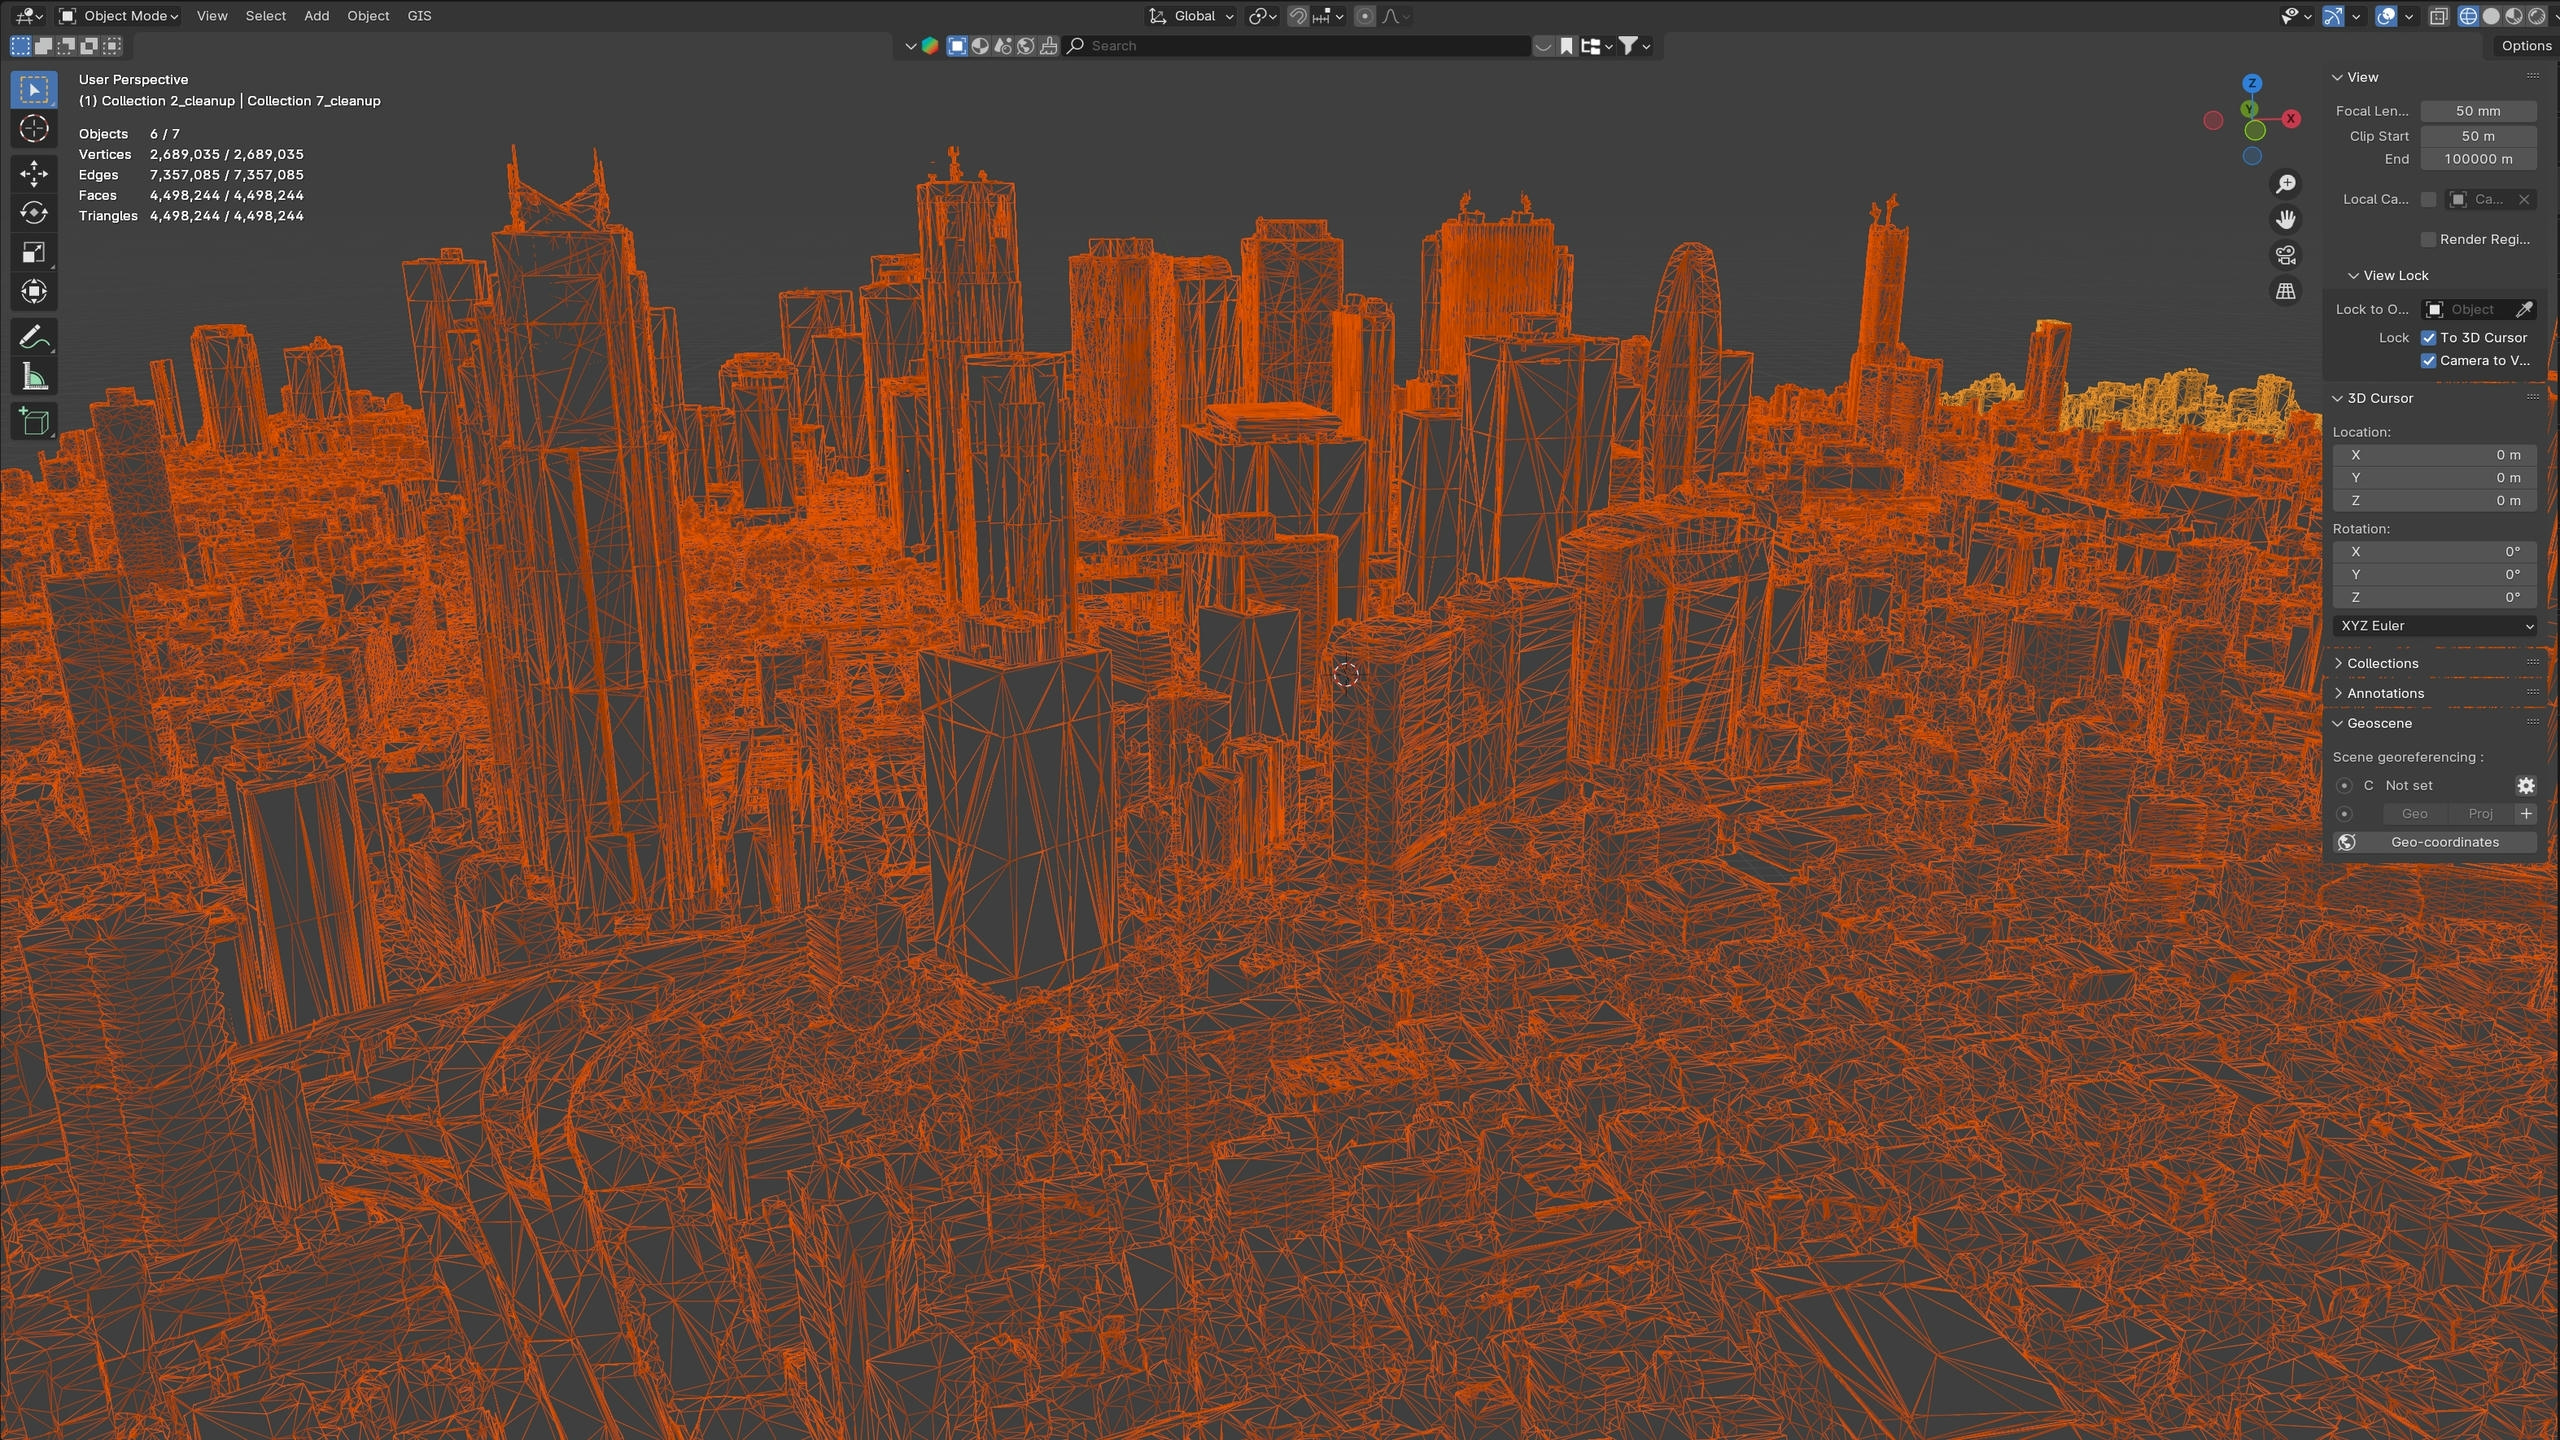This screenshot has height=1440, width=2560.
Task: Toggle viewport overlays
Action: pyautogui.click(x=2386, y=16)
